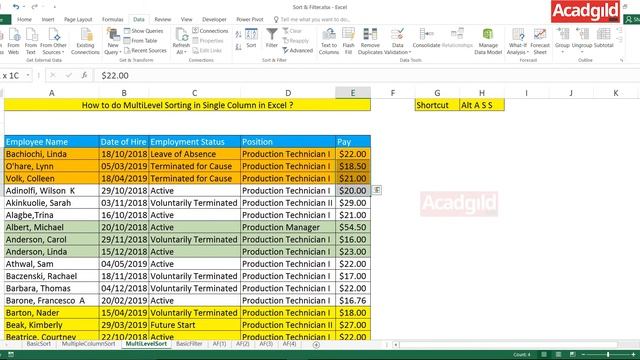Click the Consolidate icon
Viewport: 640px width, 360px height.
(x=427, y=38)
